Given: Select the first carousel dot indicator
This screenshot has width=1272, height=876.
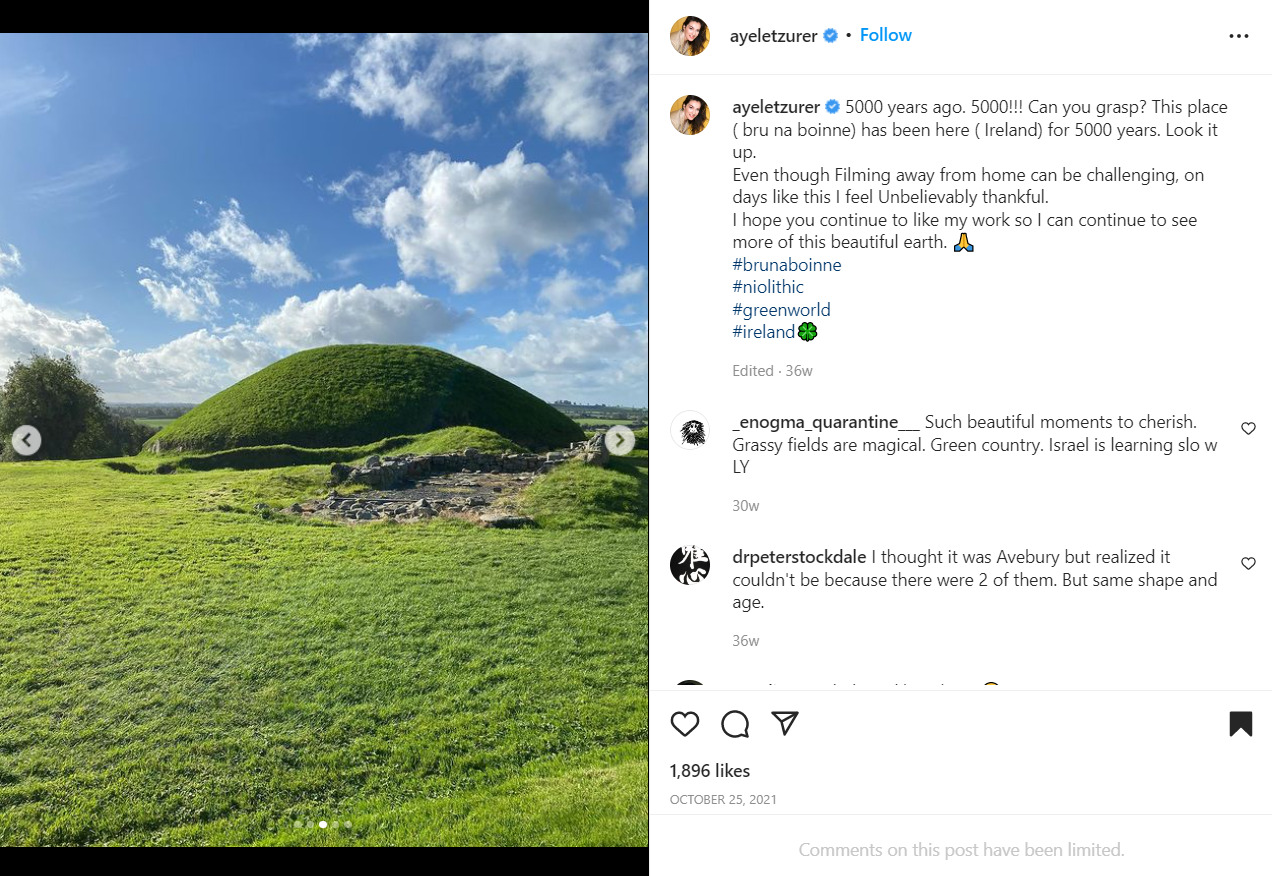Looking at the screenshot, I should (x=297, y=824).
